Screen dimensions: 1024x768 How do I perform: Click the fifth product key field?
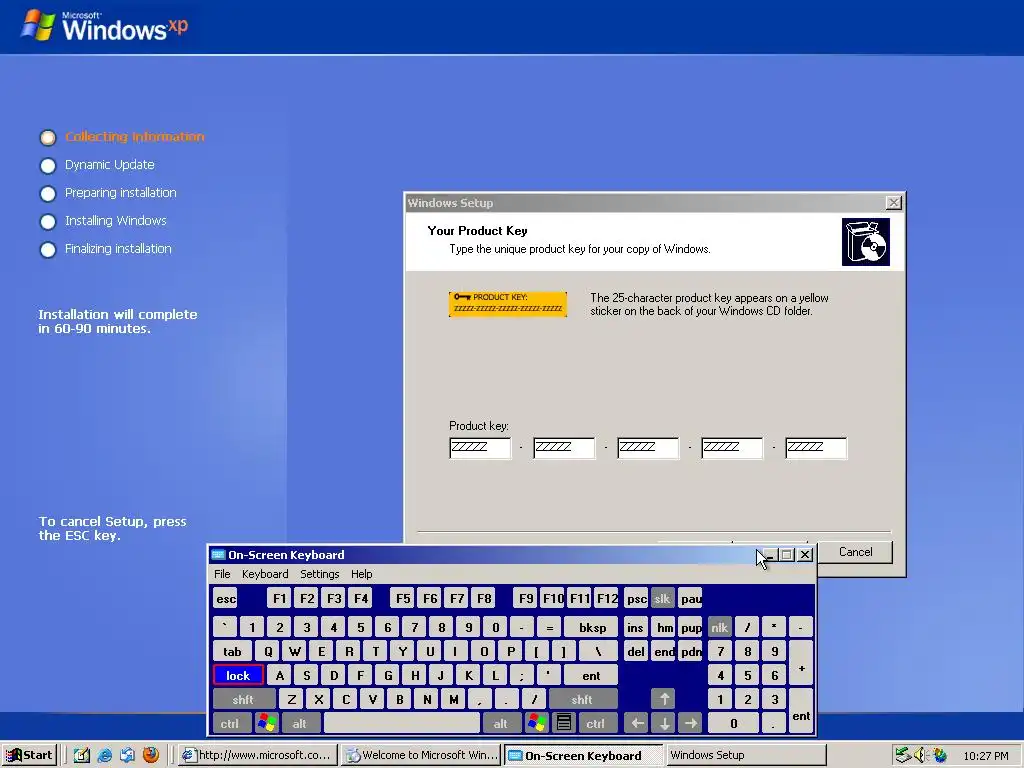pos(816,448)
